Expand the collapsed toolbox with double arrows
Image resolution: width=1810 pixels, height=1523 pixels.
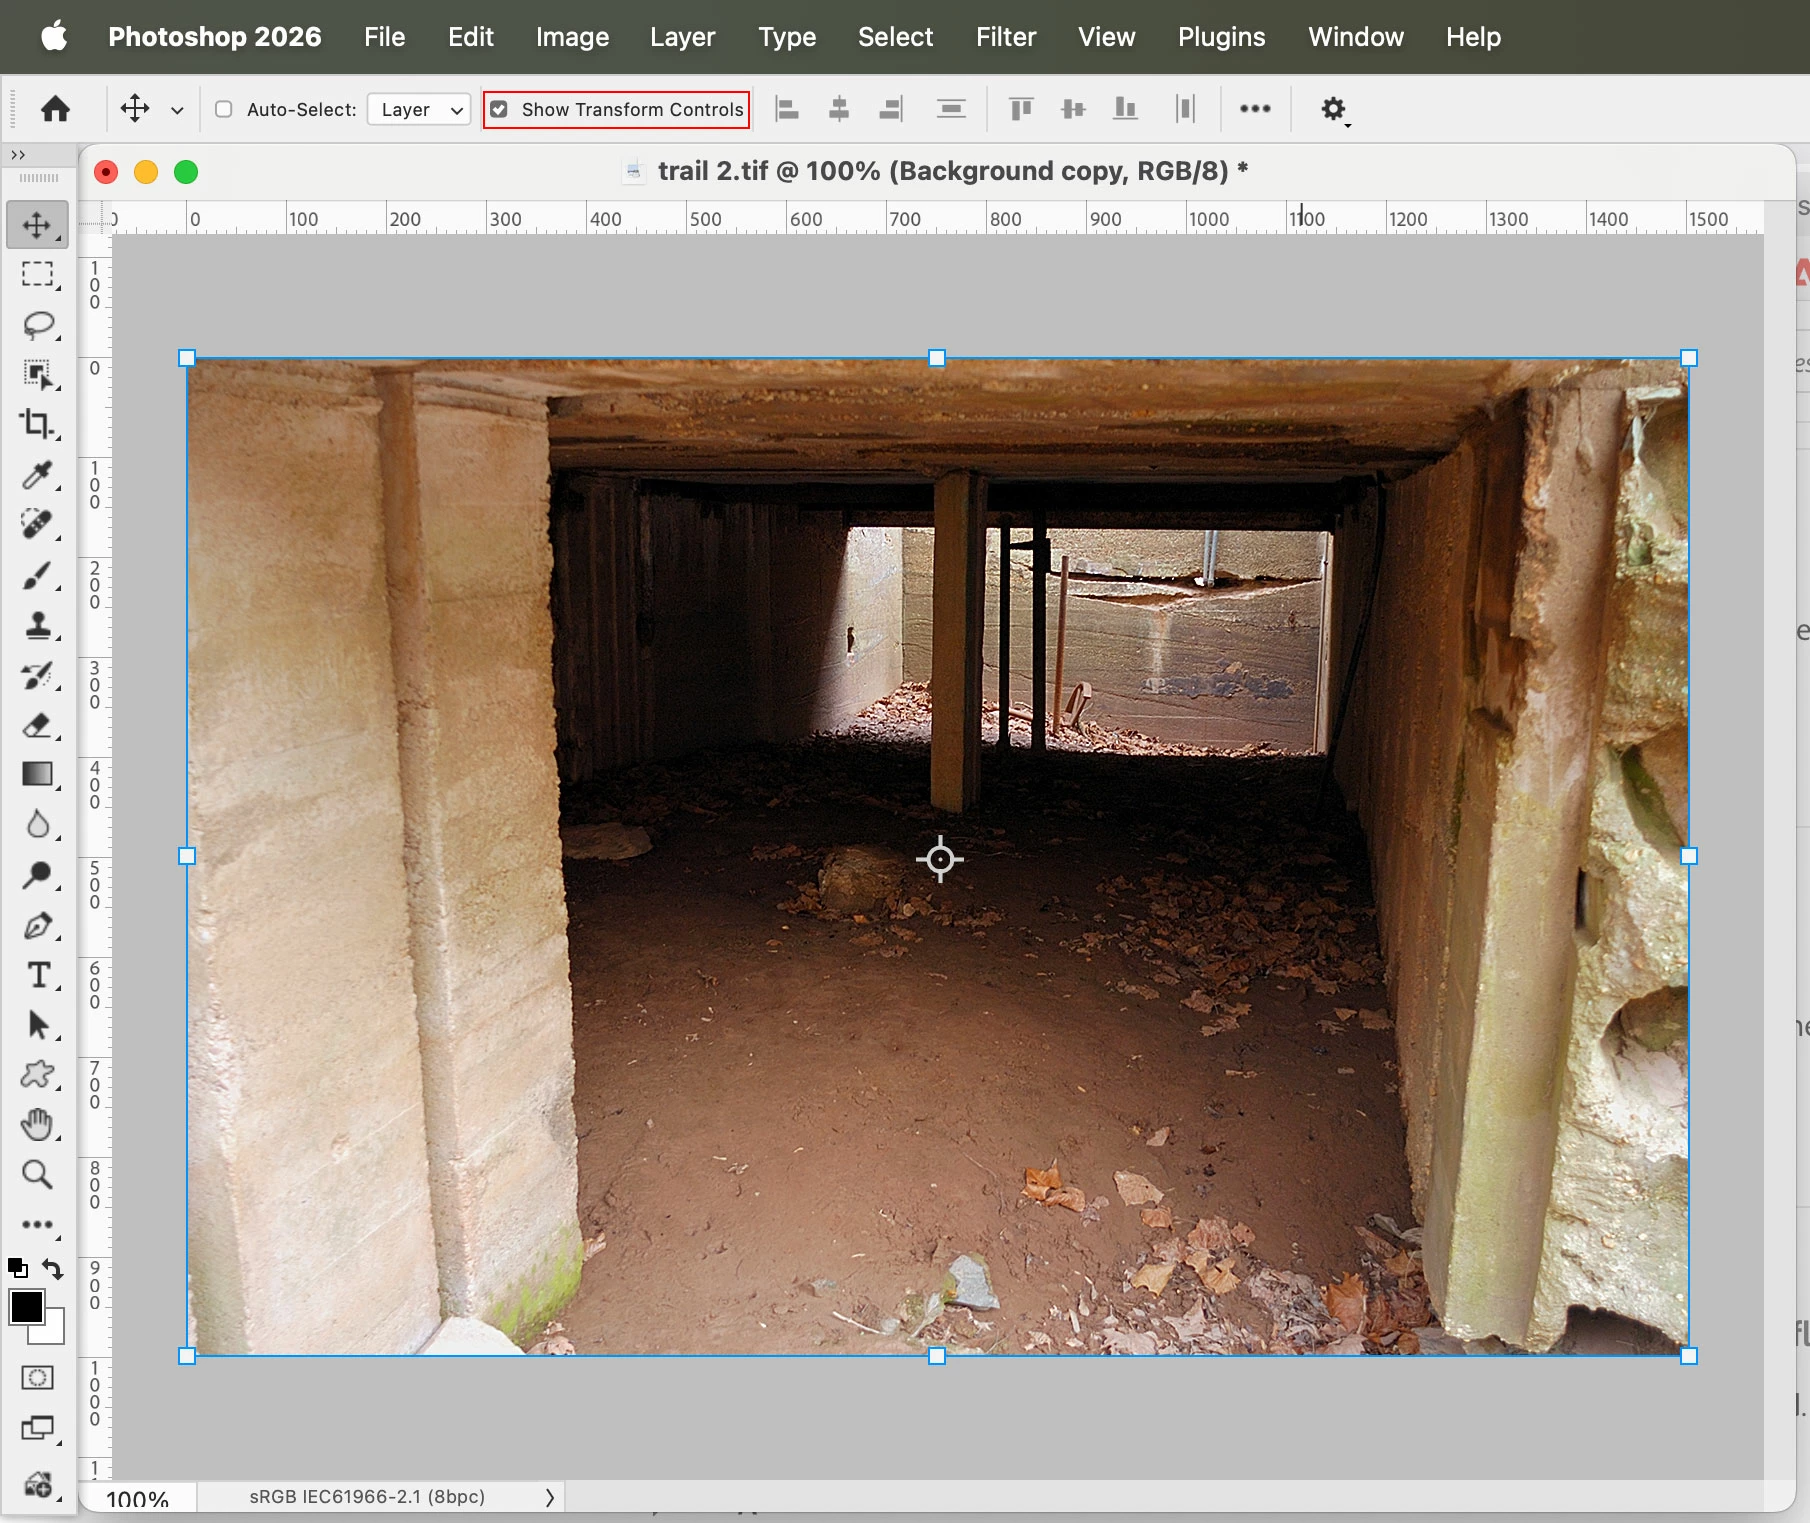pyautogui.click(x=17, y=155)
